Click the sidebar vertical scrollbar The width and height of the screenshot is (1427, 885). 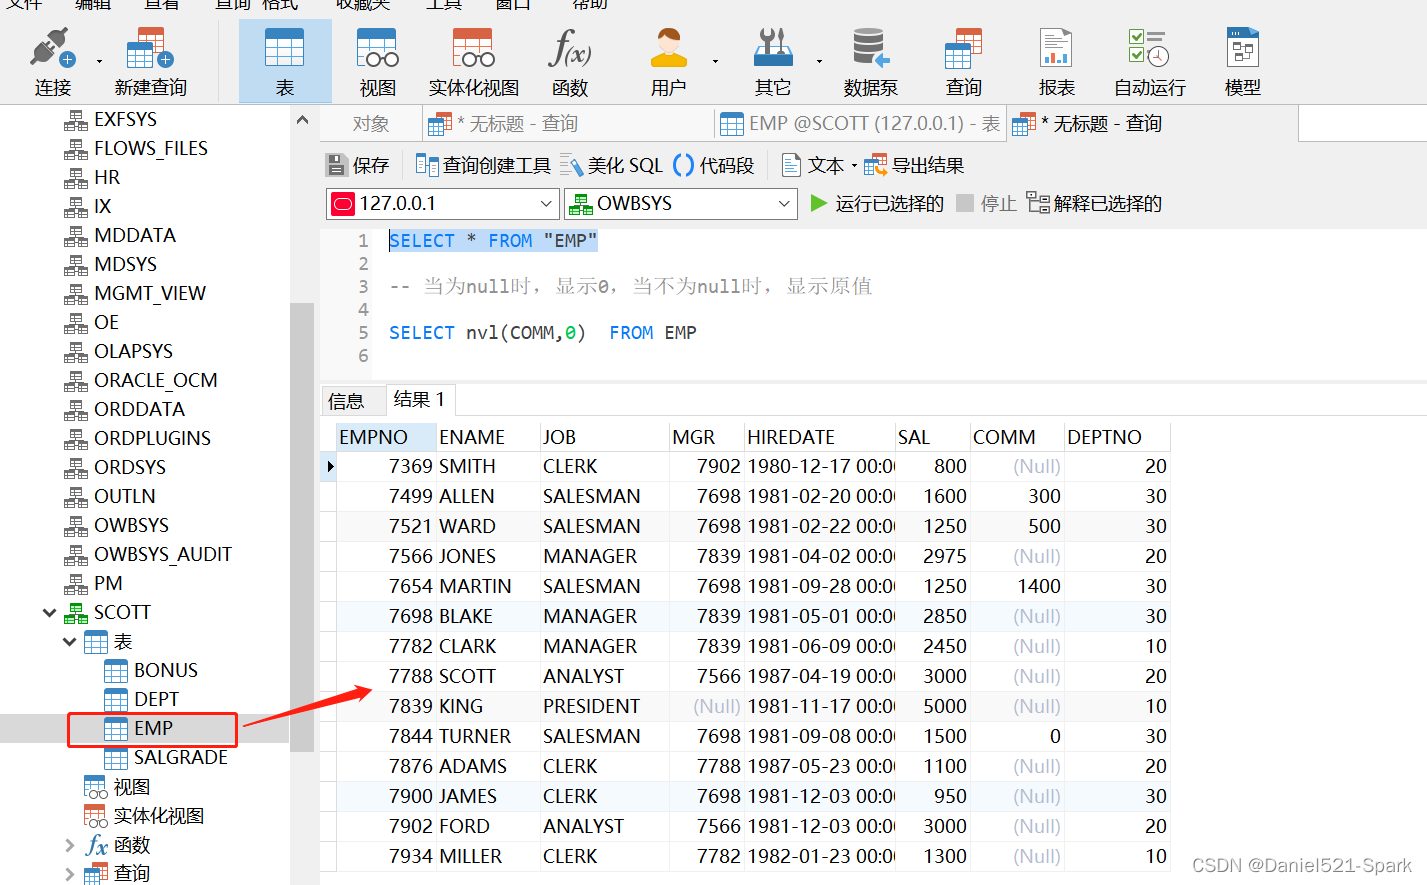coord(302,525)
